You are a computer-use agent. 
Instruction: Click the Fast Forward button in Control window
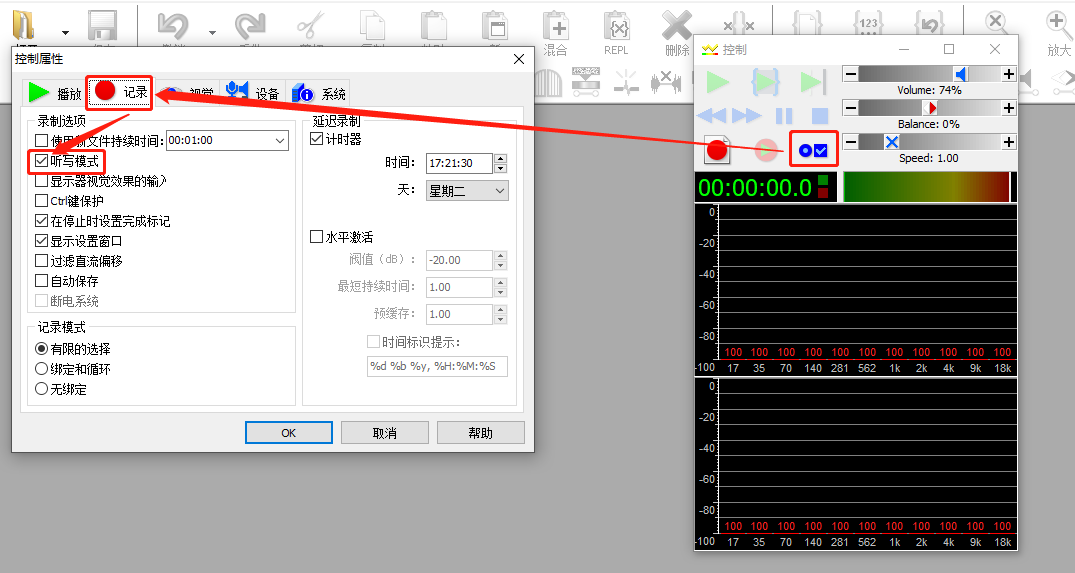click(x=746, y=116)
